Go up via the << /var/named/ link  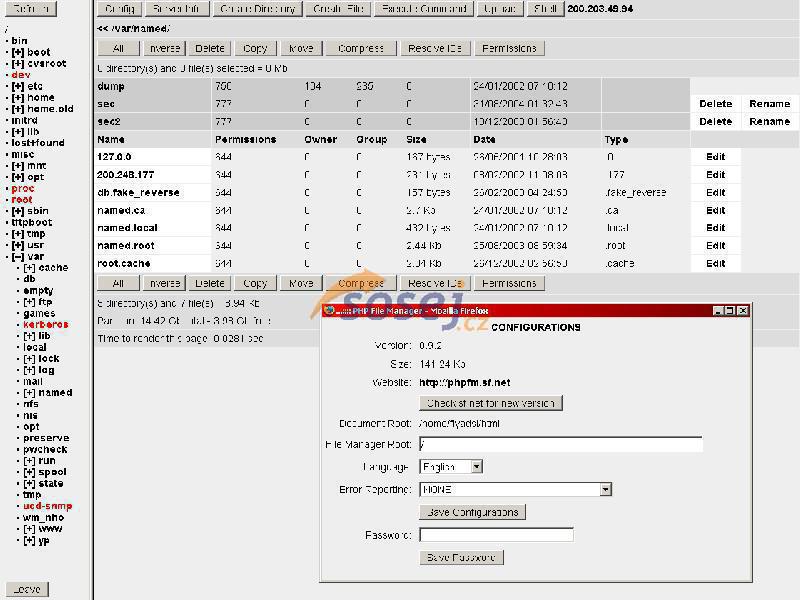click(133, 29)
